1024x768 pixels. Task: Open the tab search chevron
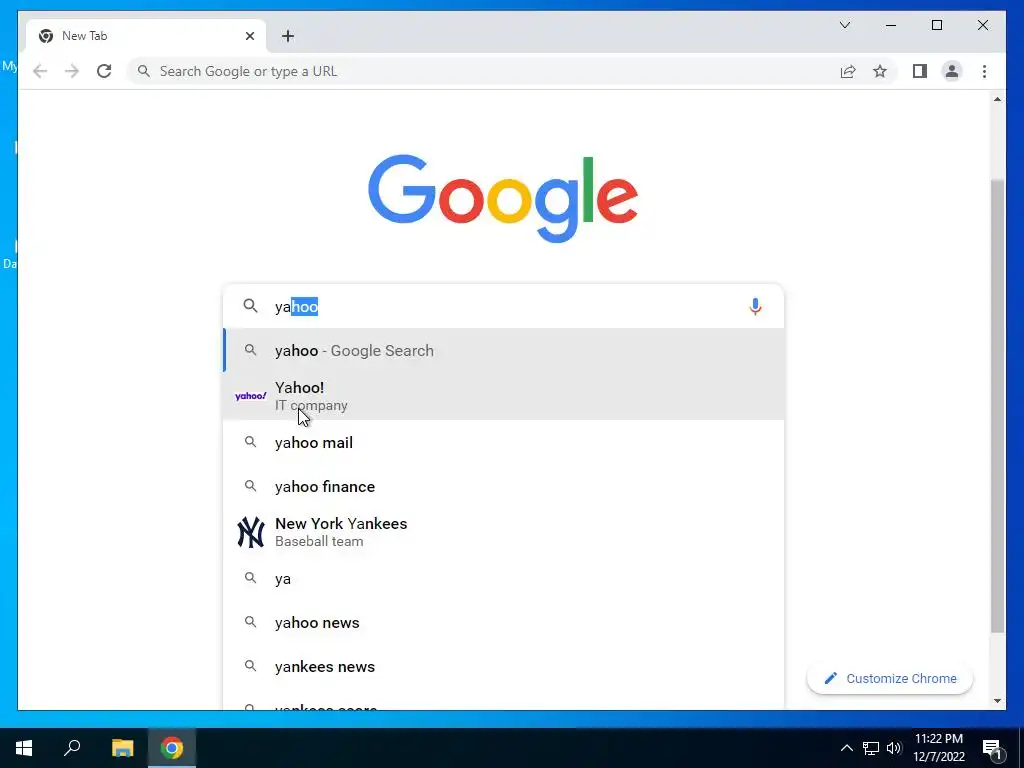844,25
